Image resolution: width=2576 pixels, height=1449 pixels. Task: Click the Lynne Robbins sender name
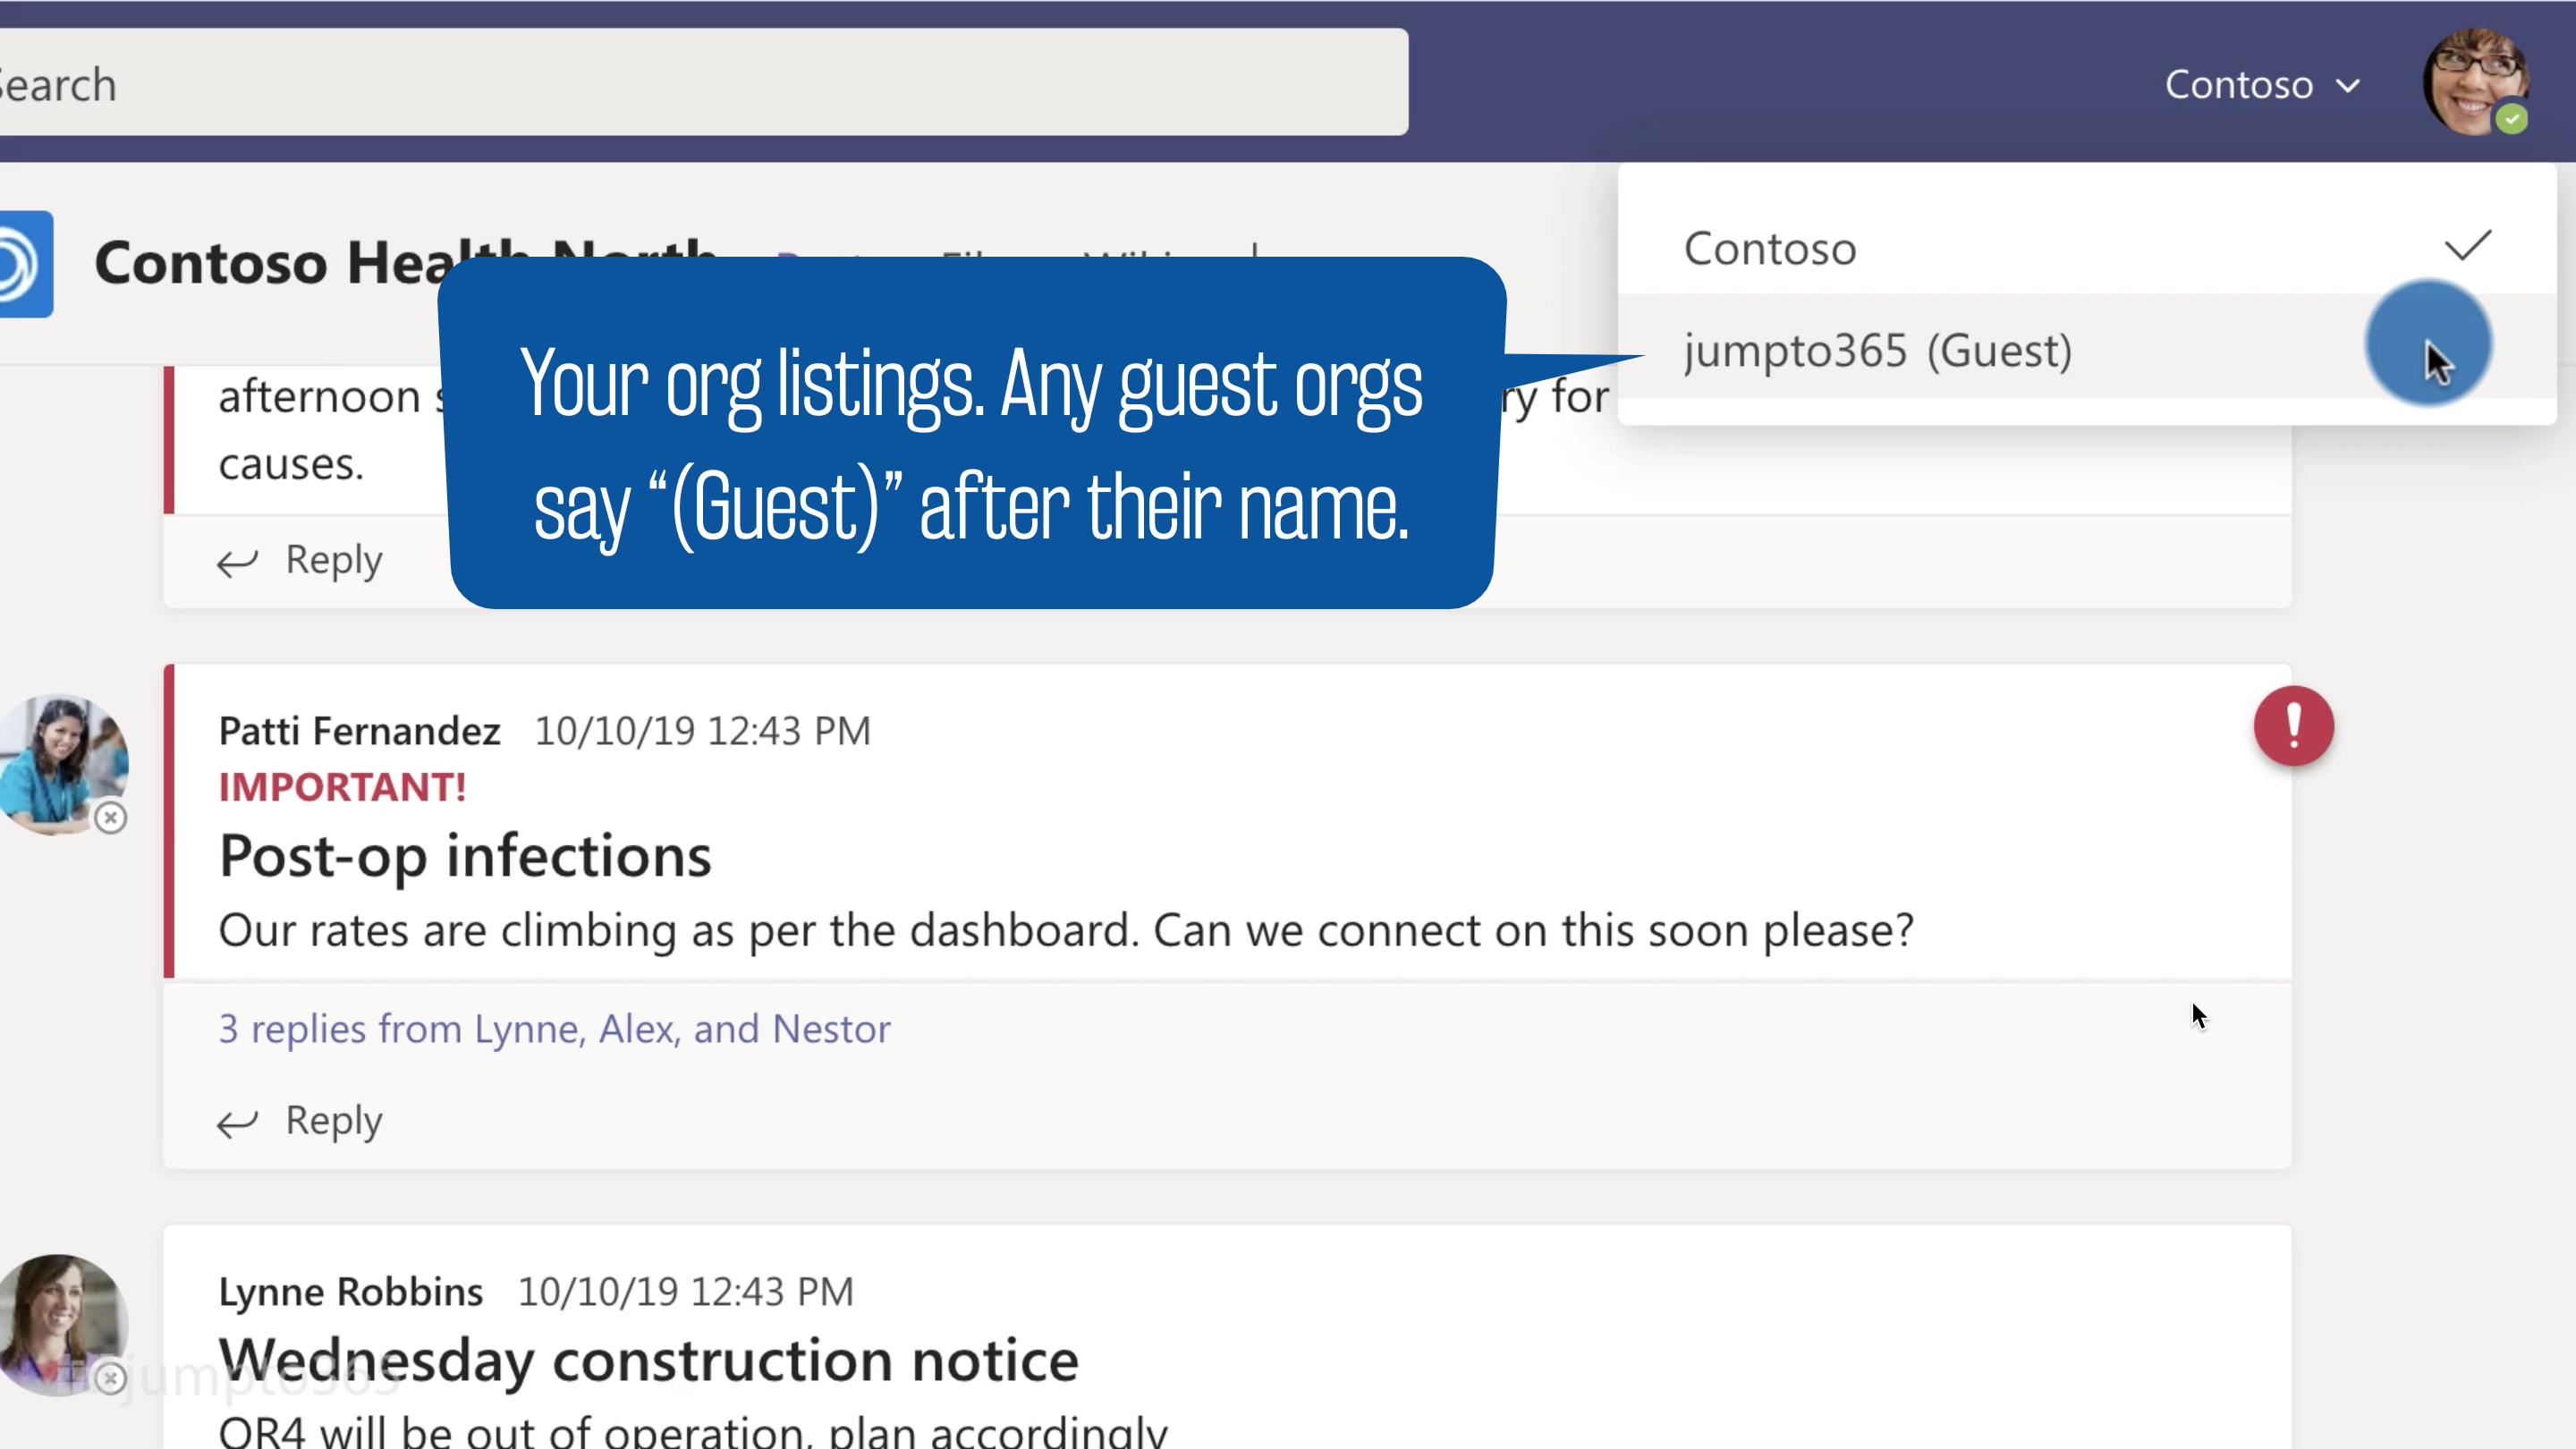point(350,1292)
